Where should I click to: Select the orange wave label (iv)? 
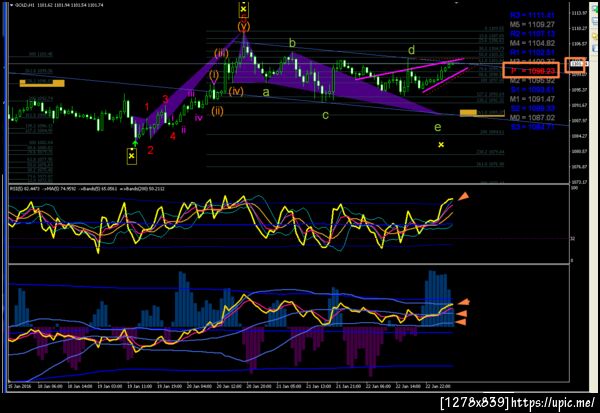click(x=236, y=91)
